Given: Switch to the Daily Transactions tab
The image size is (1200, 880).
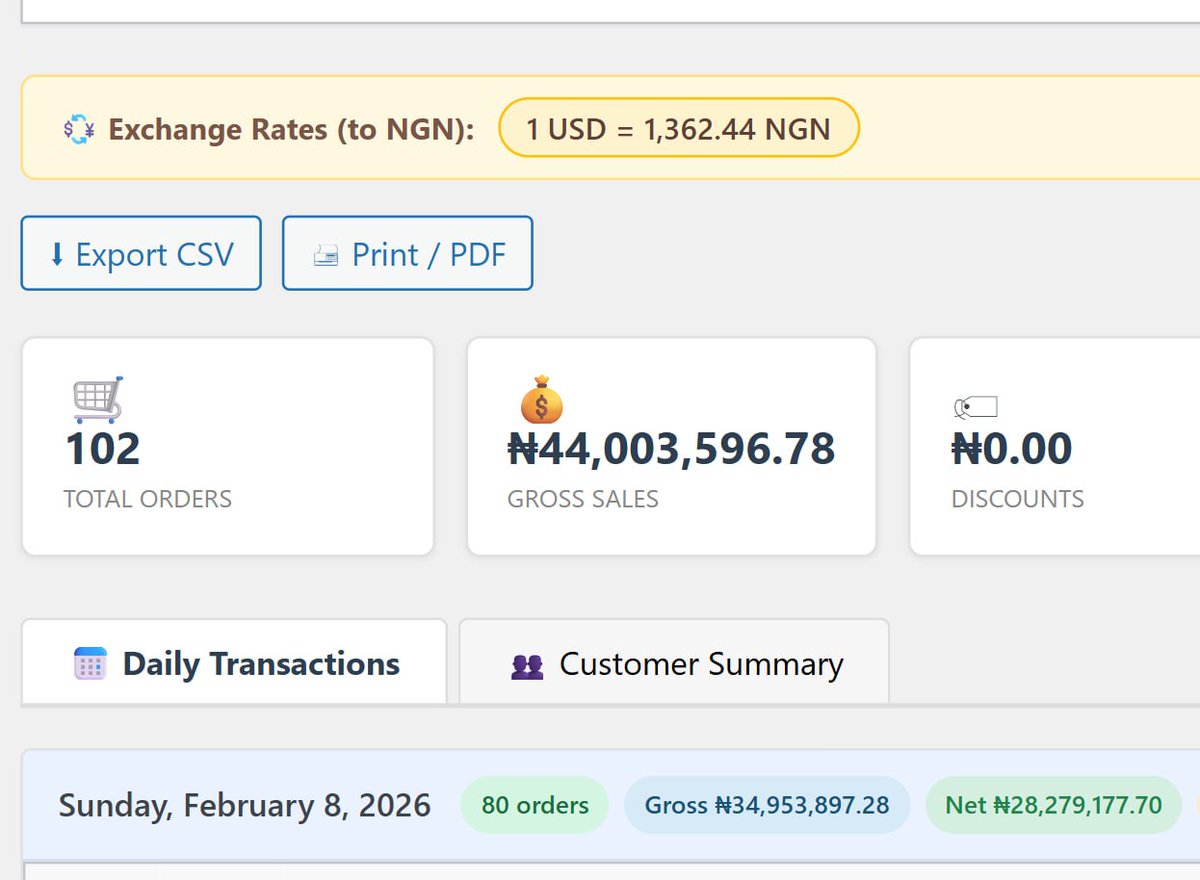Looking at the screenshot, I should click(260, 664).
